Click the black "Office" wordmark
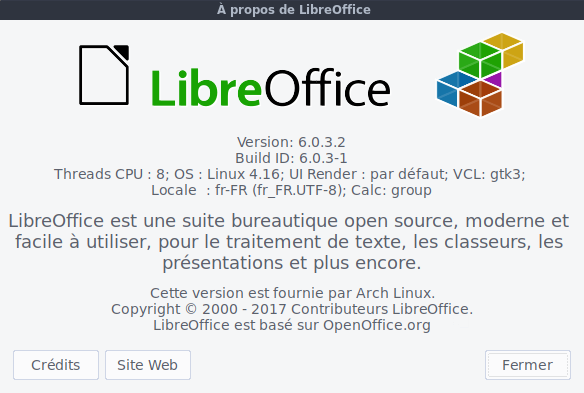The image size is (584, 393). tap(328, 88)
